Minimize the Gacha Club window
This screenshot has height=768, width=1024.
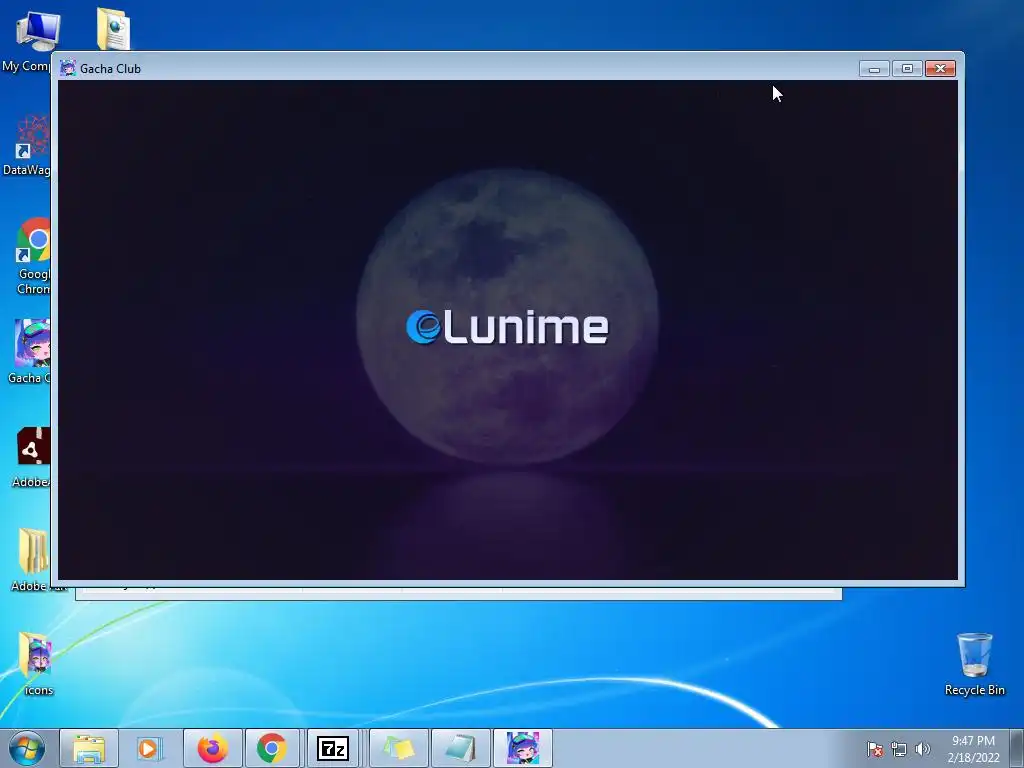[874, 69]
